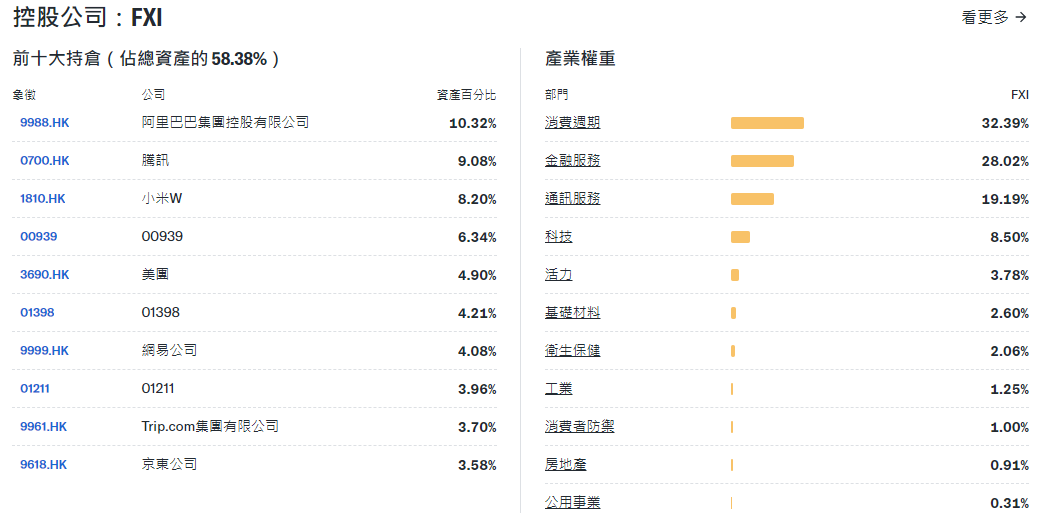Click the 基礎材料 sector link
Viewport: 1044px width, 521px height.
[x=573, y=313]
